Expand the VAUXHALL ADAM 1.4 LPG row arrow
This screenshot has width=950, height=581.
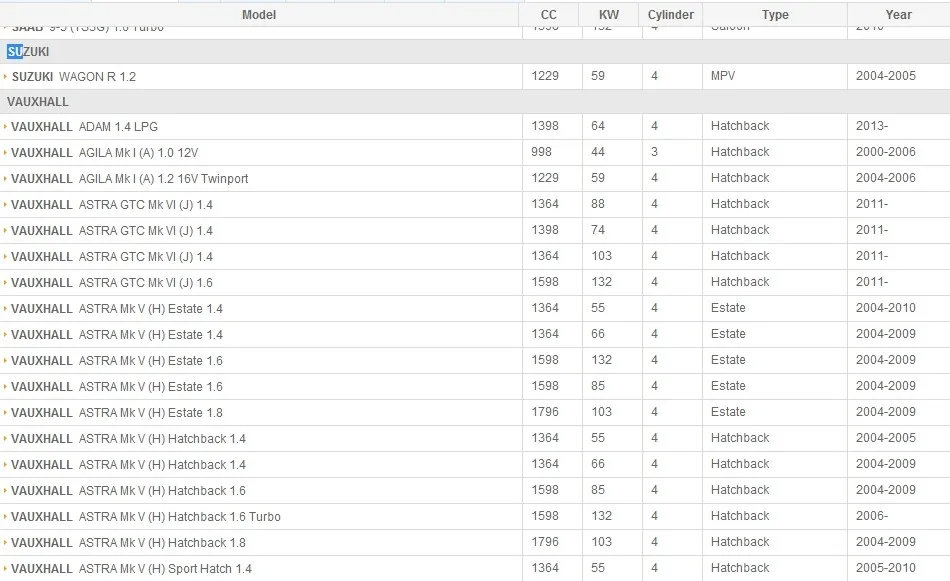[x=5, y=127]
